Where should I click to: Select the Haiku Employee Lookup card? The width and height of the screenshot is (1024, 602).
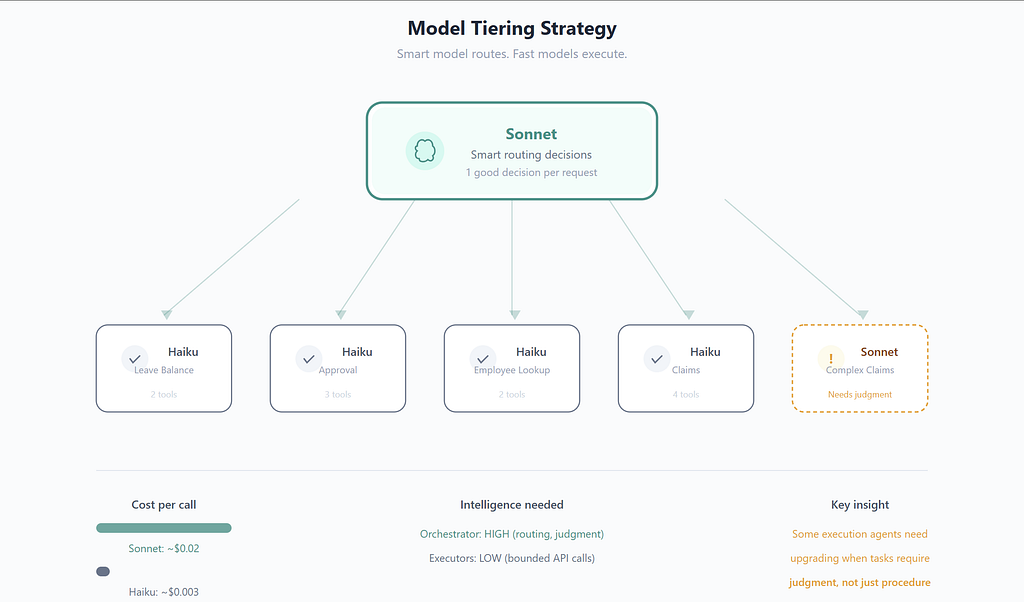pos(512,368)
